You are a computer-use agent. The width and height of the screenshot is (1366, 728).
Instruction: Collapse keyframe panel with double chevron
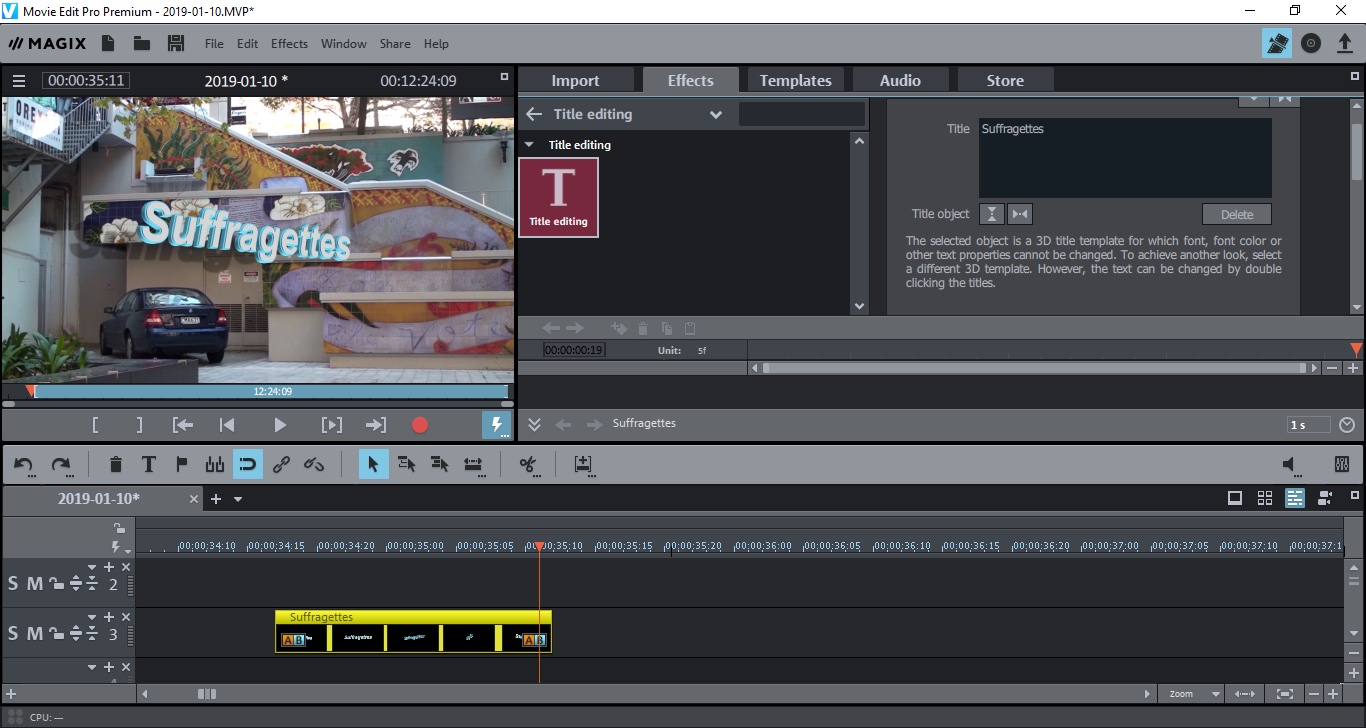tap(534, 424)
